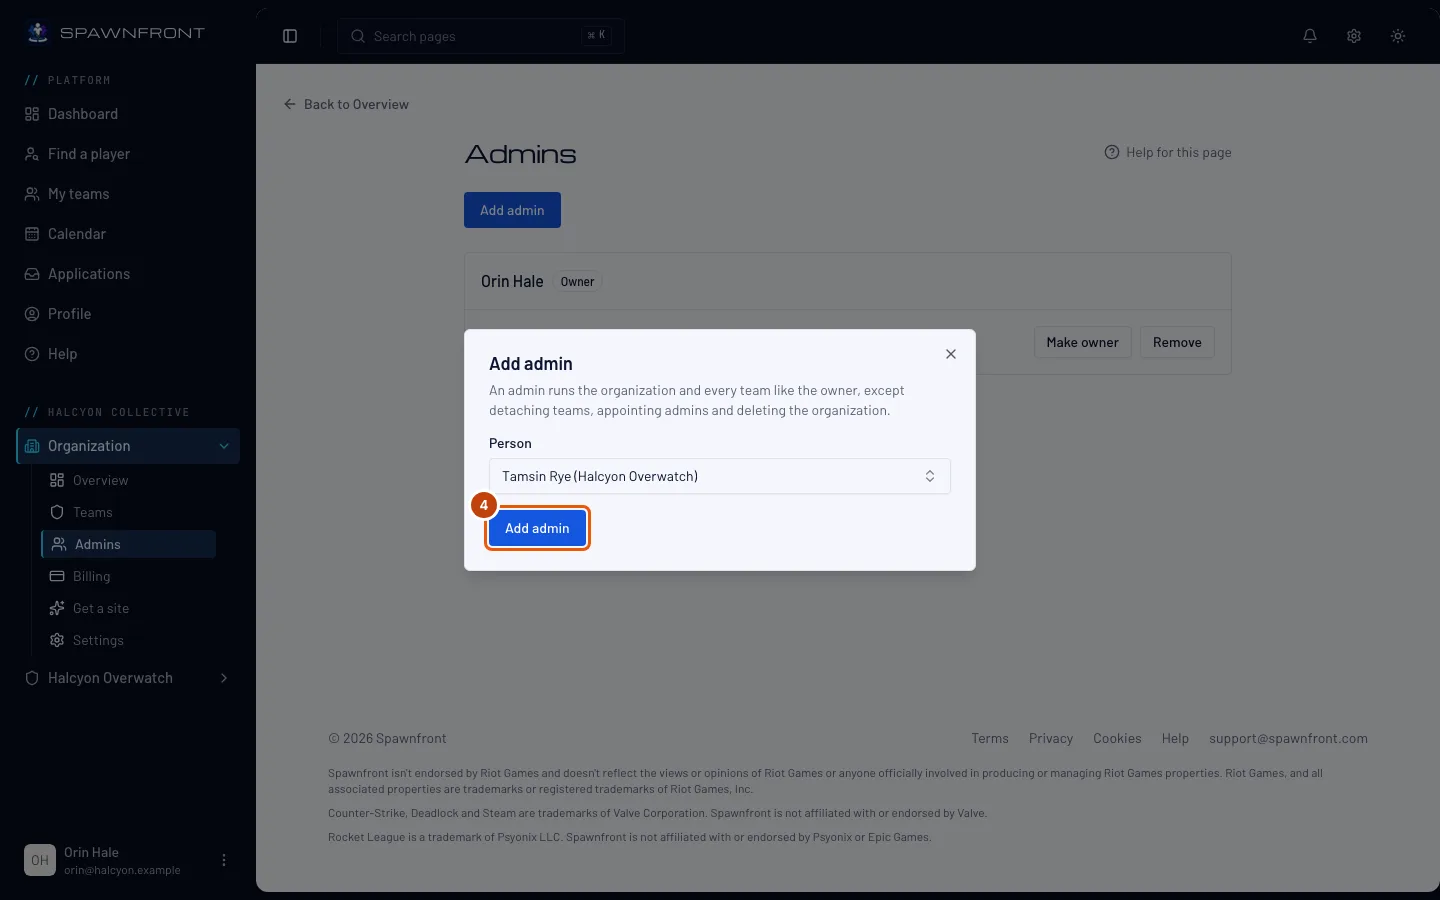The image size is (1440, 900).
Task: Go Back to Overview
Action: (x=346, y=104)
